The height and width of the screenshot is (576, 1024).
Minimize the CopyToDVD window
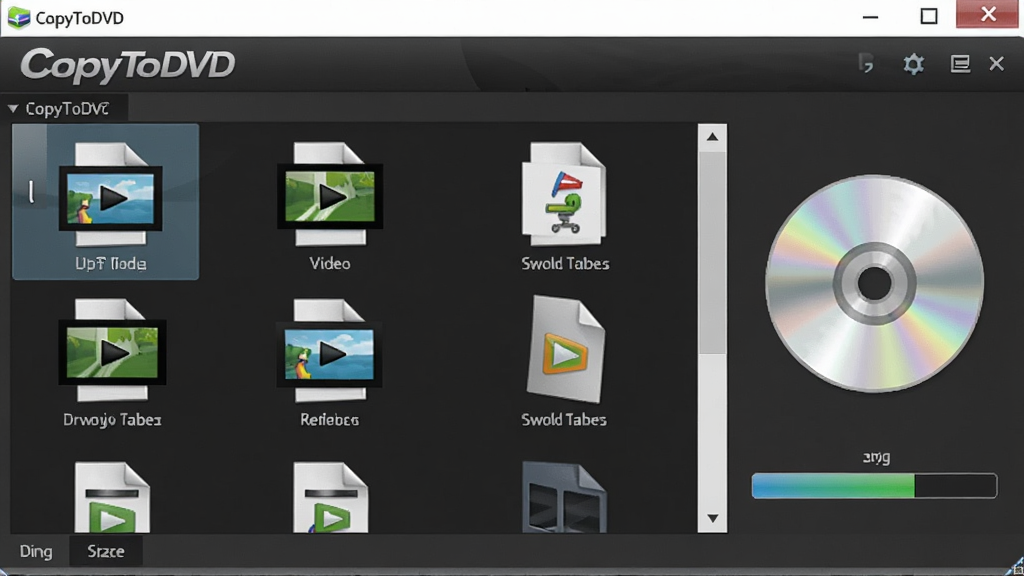(871, 17)
